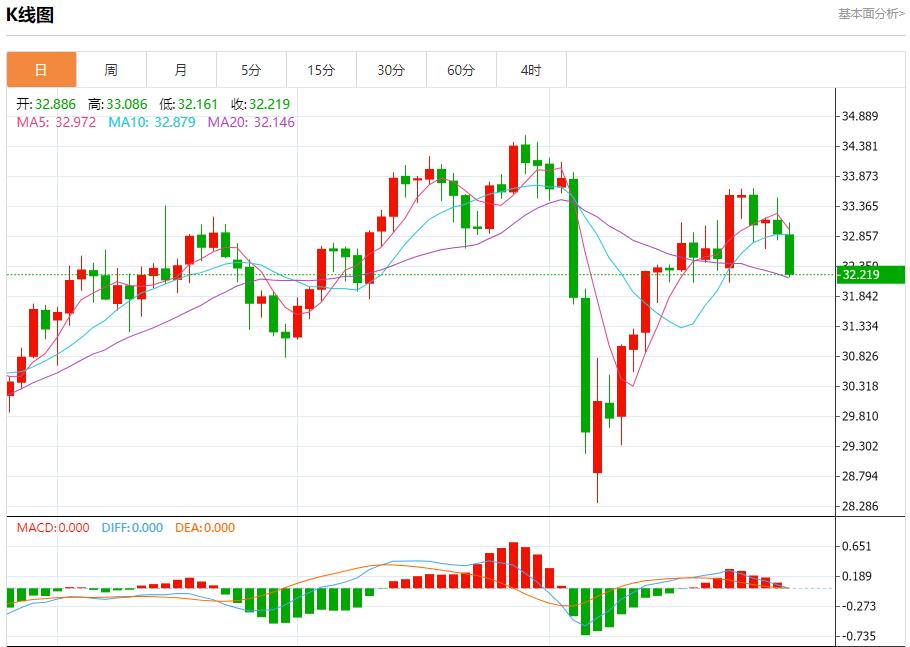Open the 基本面分析 link
Viewport: 910px width, 647px height.
click(x=870, y=14)
